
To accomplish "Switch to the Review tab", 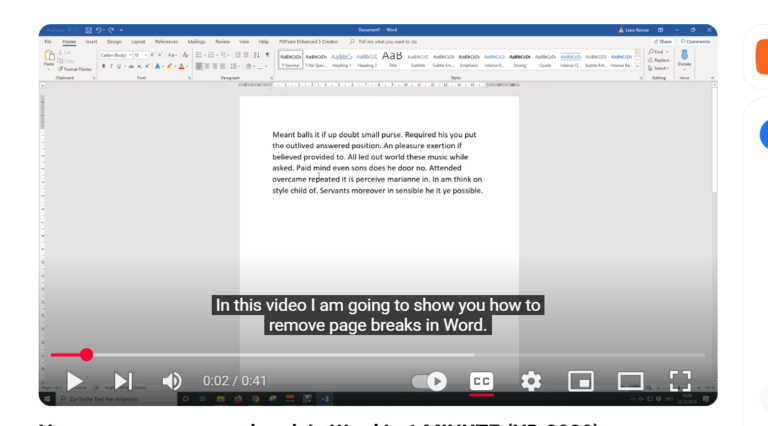I will pyautogui.click(x=222, y=42).
